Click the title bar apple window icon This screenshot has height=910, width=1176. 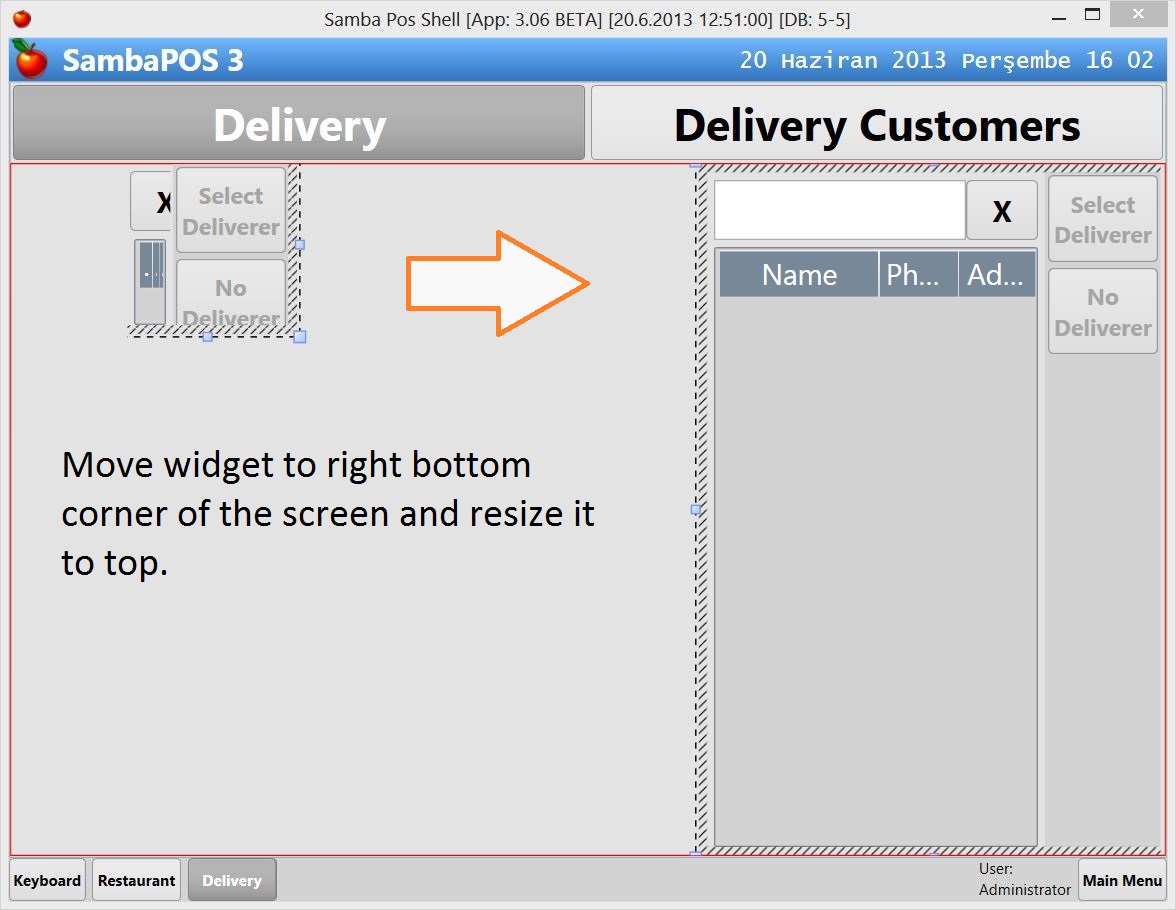(21, 19)
